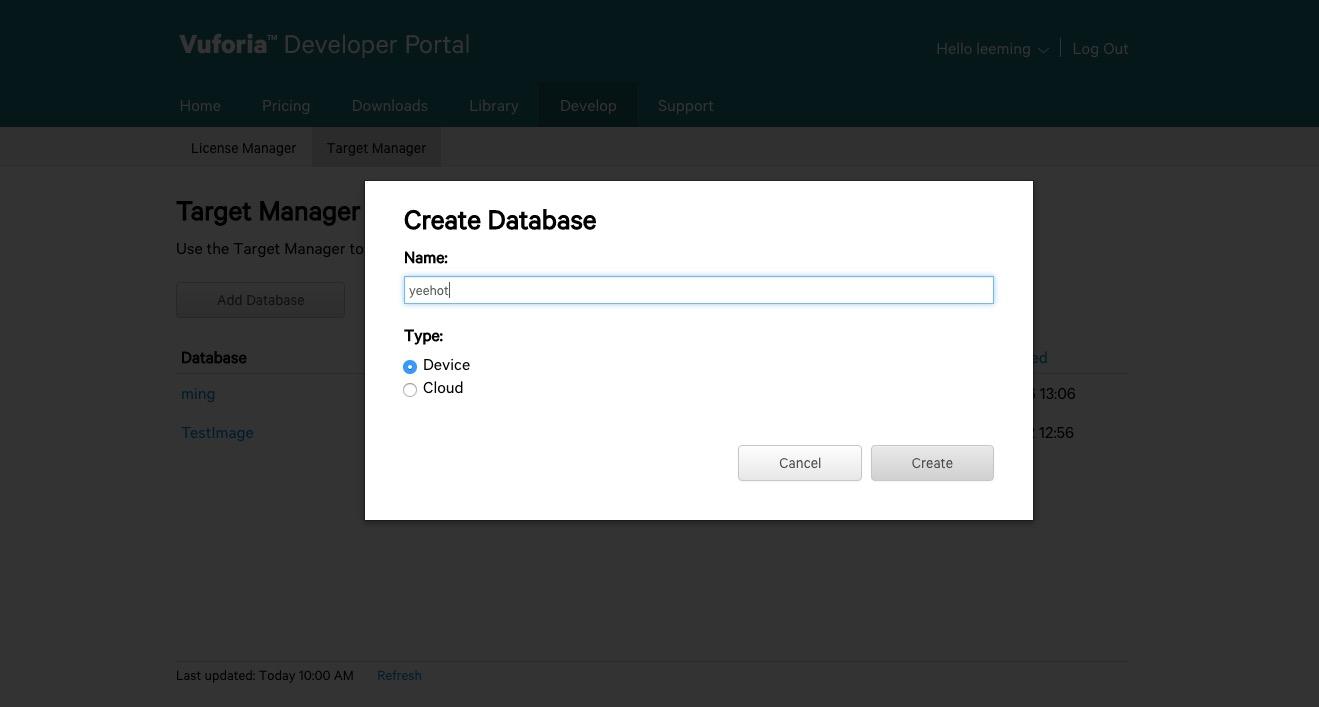This screenshot has width=1319, height=707.
Task: Switch to the Target Manager tab
Action: (376, 148)
